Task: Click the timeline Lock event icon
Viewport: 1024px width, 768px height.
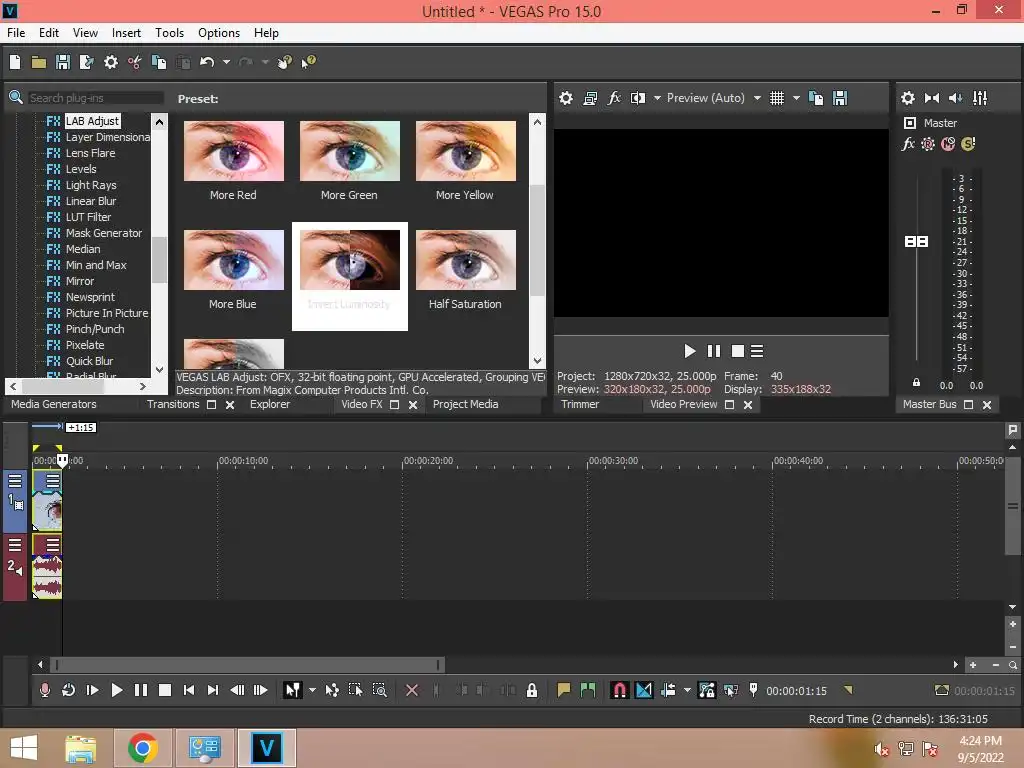Action: [x=532, y=690]
